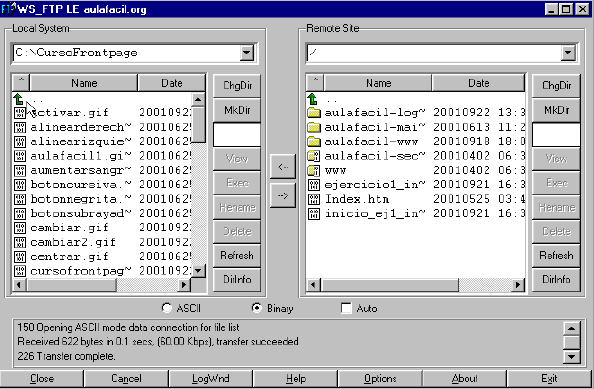
Task: Click the Close button in bottom bar
Action: point(42,378)
